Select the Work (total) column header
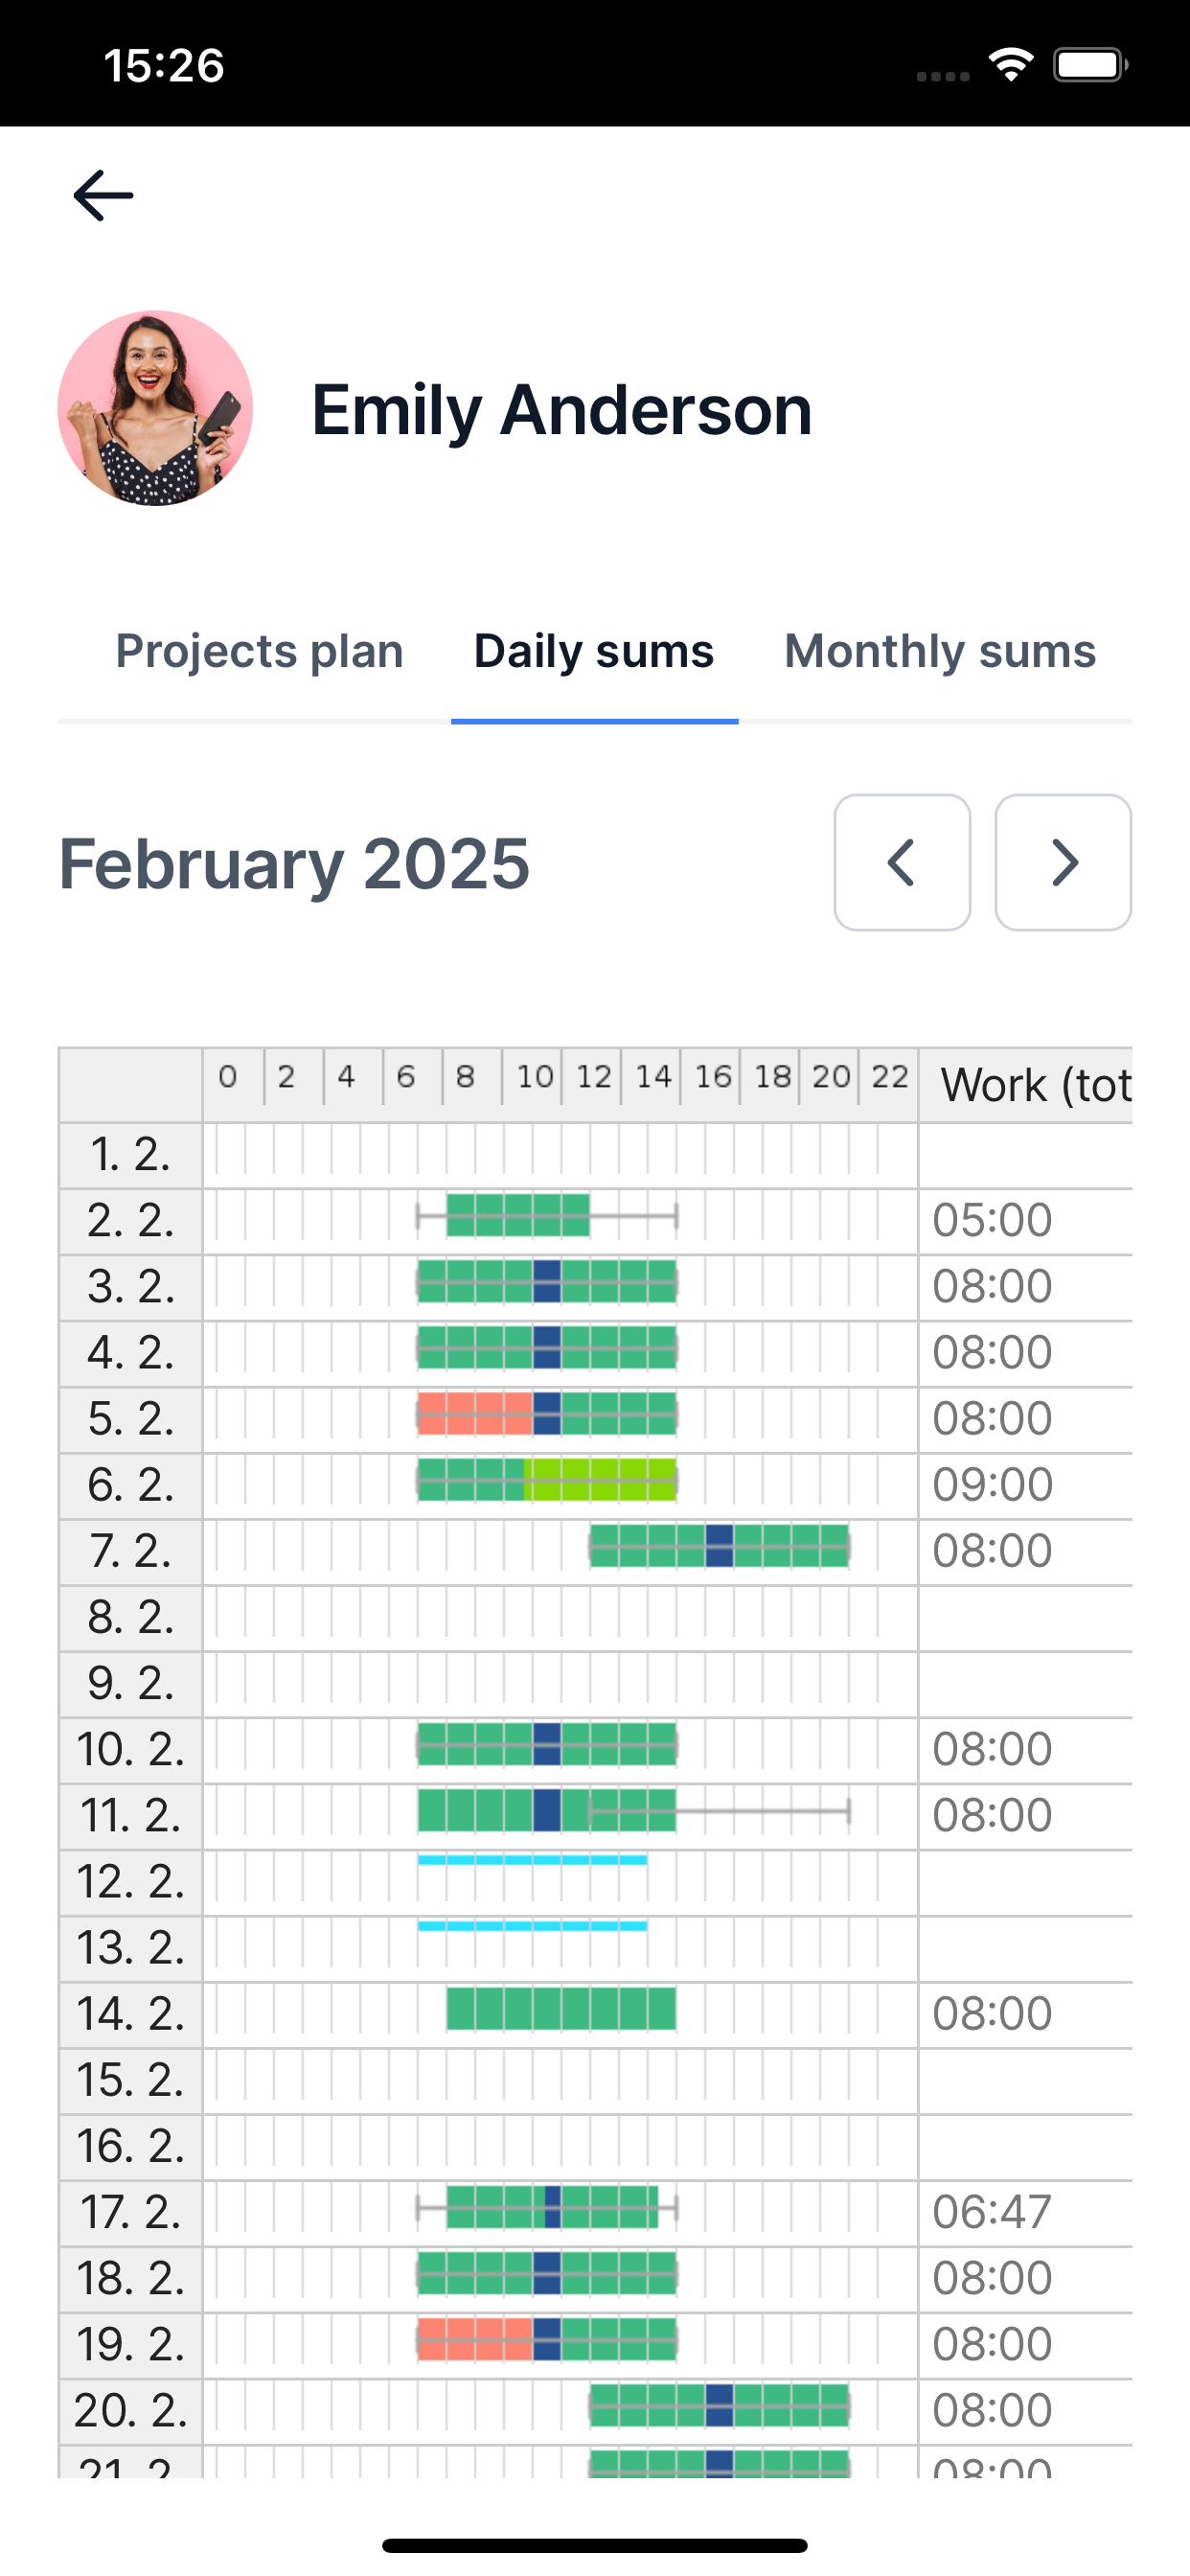 click(1036, 1085)
